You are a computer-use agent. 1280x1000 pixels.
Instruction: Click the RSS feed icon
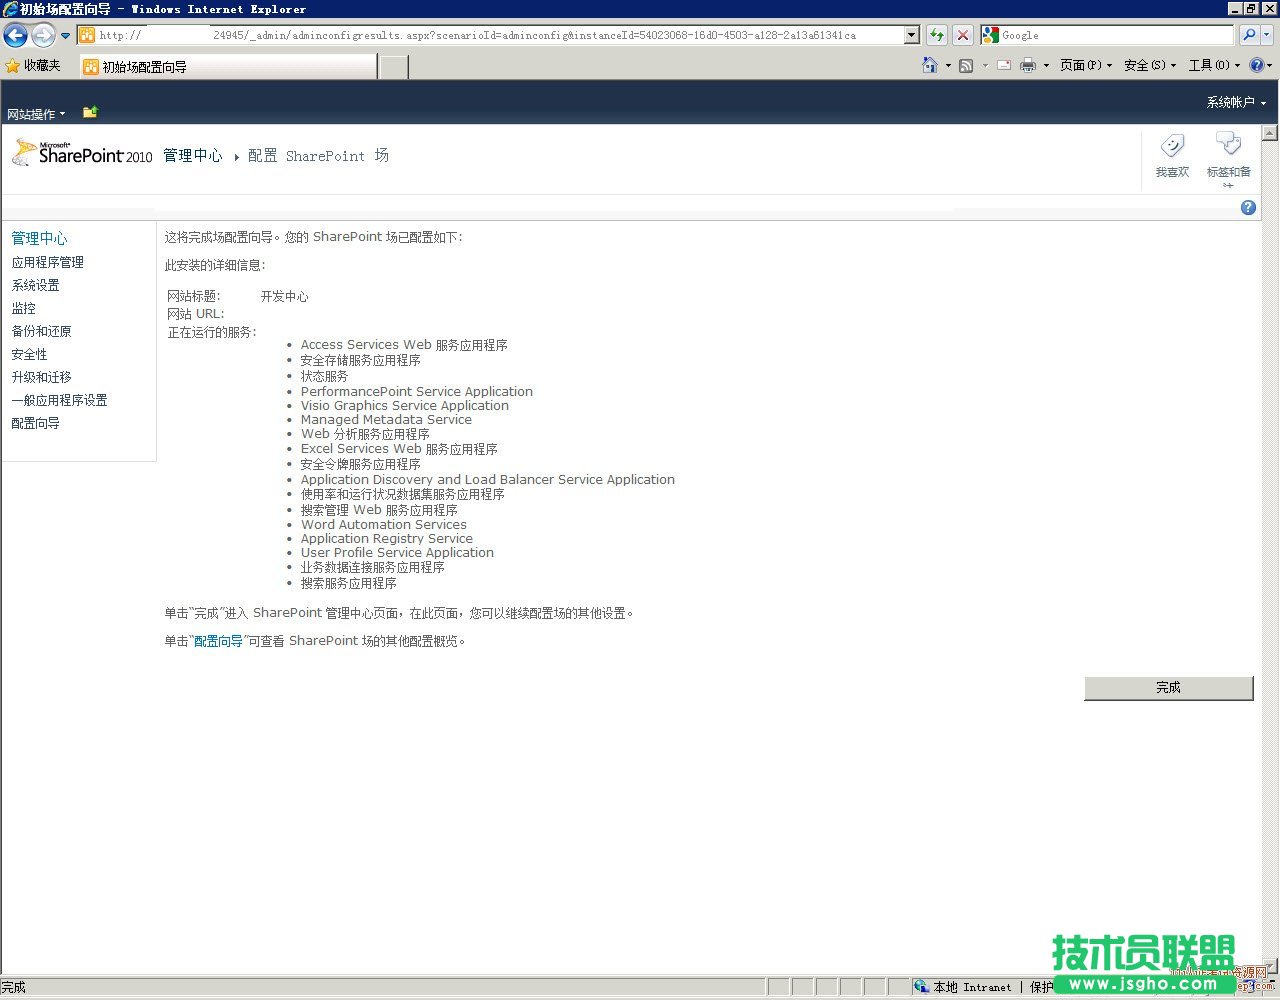coord(966,65)
